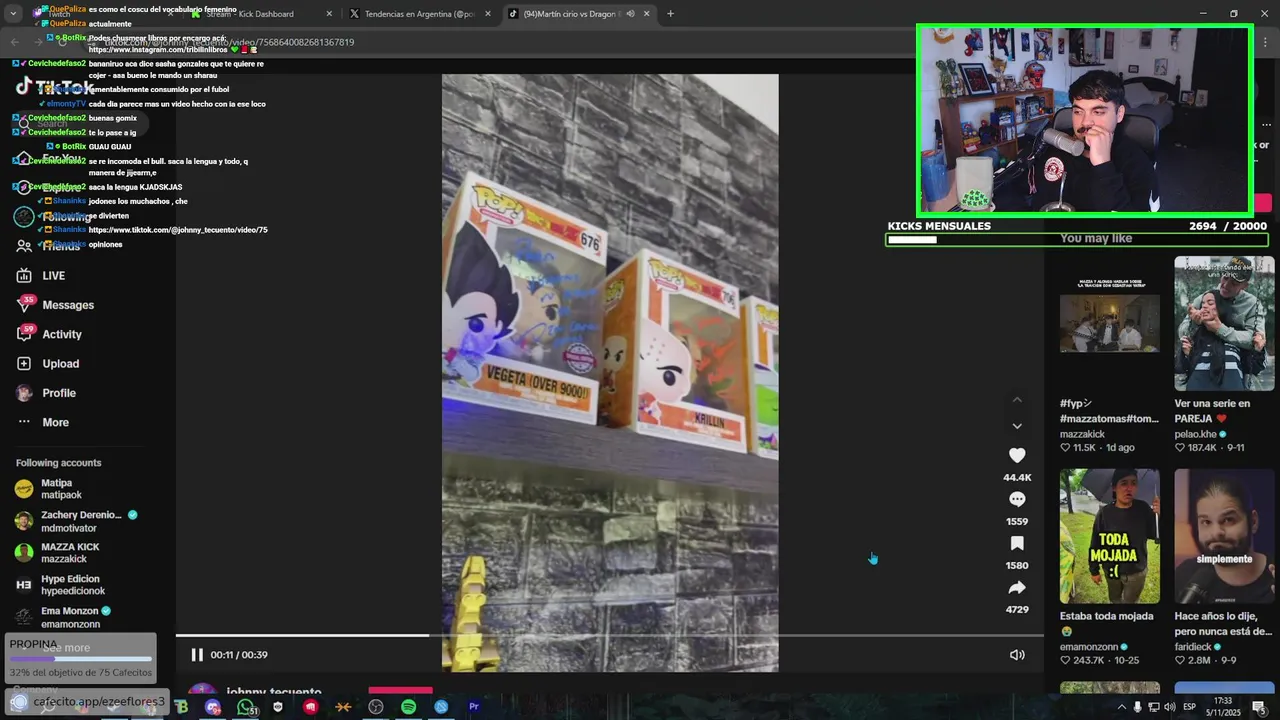
Task: Mute audio on the TikTok browser tab
Action: point(631,14)
